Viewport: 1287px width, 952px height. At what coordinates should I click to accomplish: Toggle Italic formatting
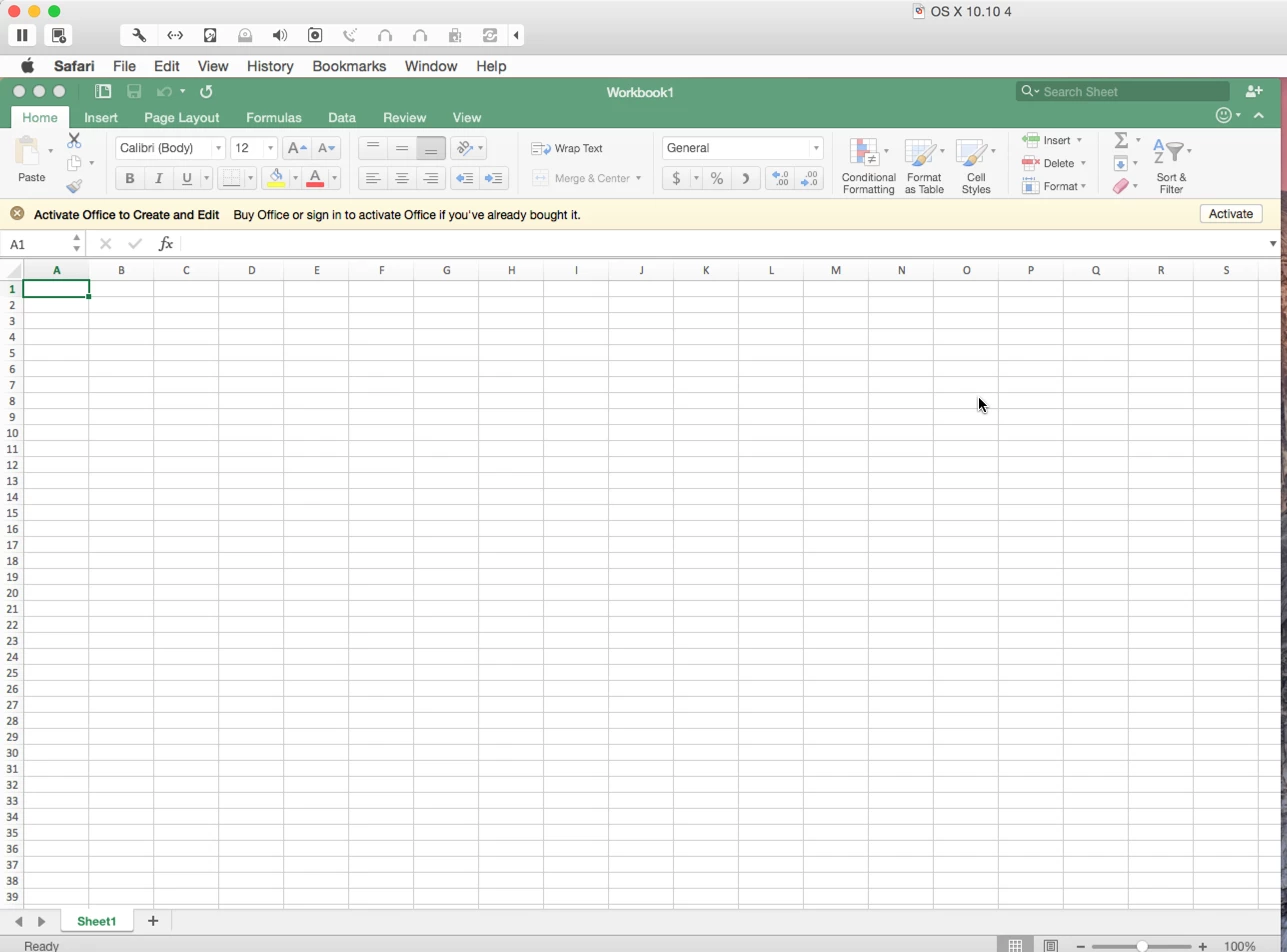(158, 178)
